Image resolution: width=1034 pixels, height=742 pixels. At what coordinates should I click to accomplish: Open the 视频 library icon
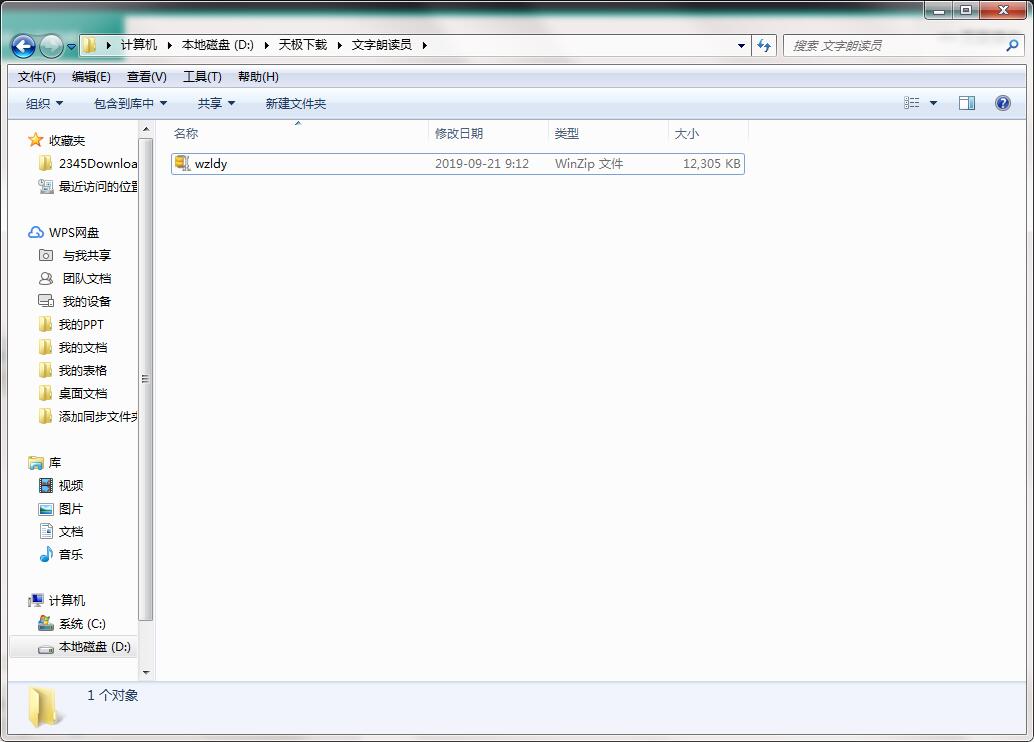(46, 485)
